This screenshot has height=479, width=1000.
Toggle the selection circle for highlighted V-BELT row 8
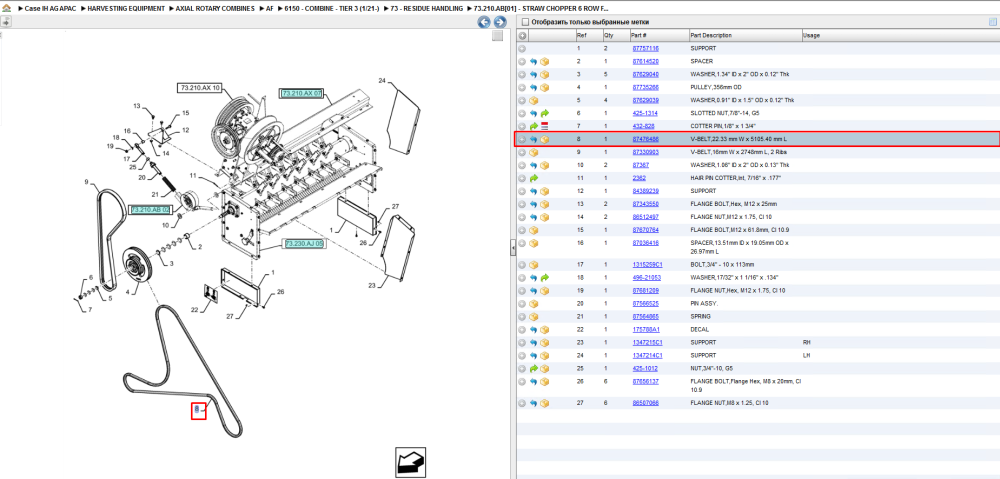522,139
